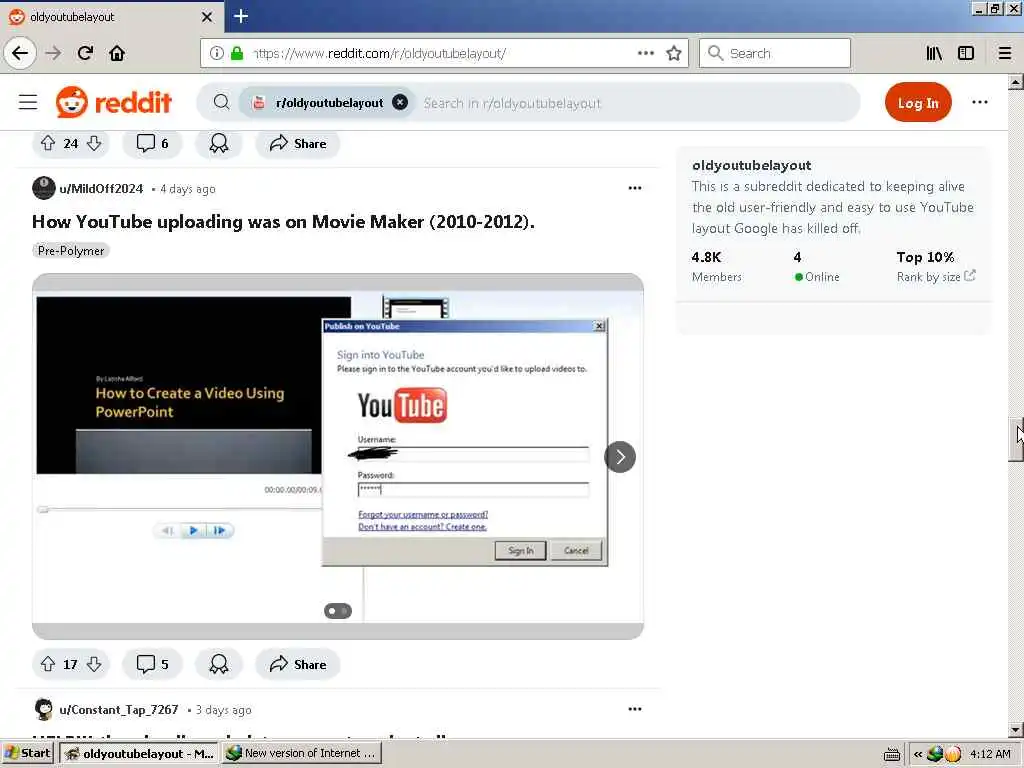
Task: Click the 4:12 AM taskbar clock
Action: point(990,754)
